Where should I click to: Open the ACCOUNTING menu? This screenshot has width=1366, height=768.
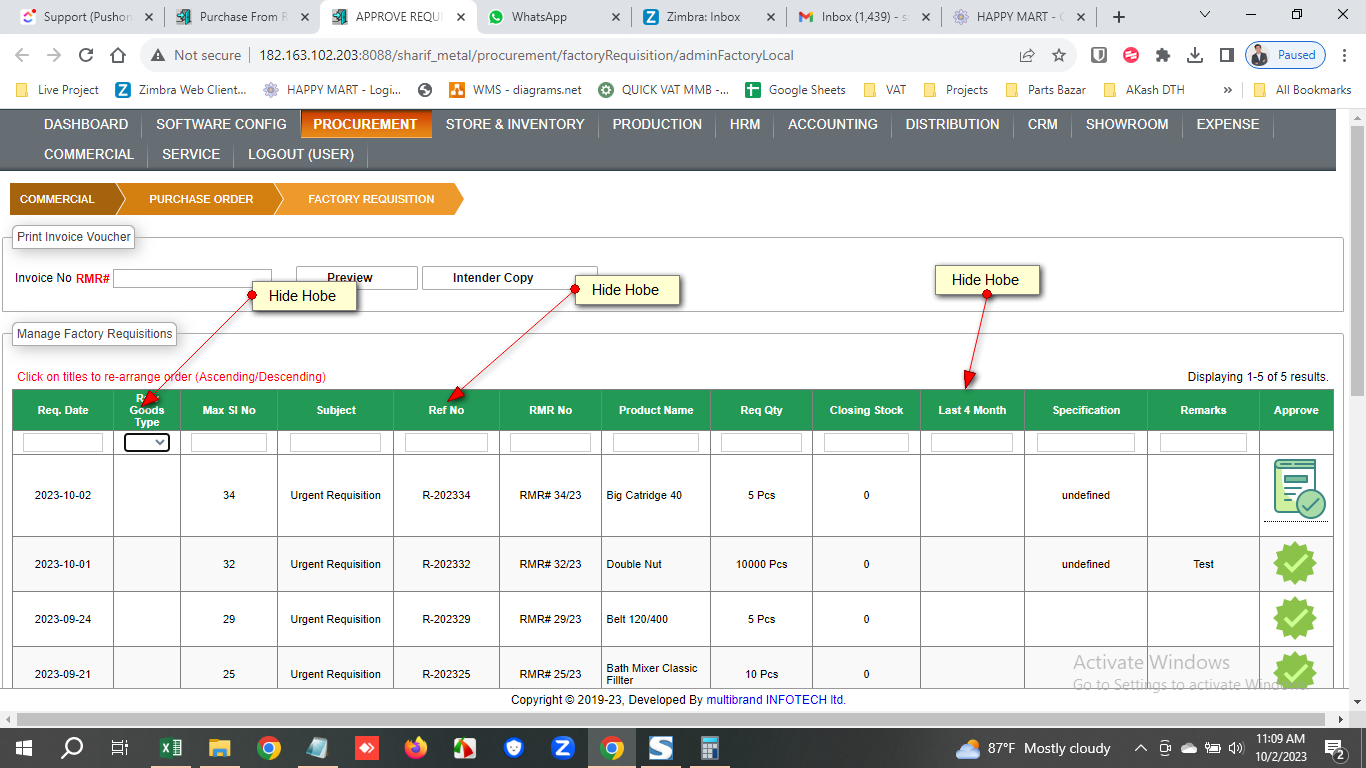(832, 124)
